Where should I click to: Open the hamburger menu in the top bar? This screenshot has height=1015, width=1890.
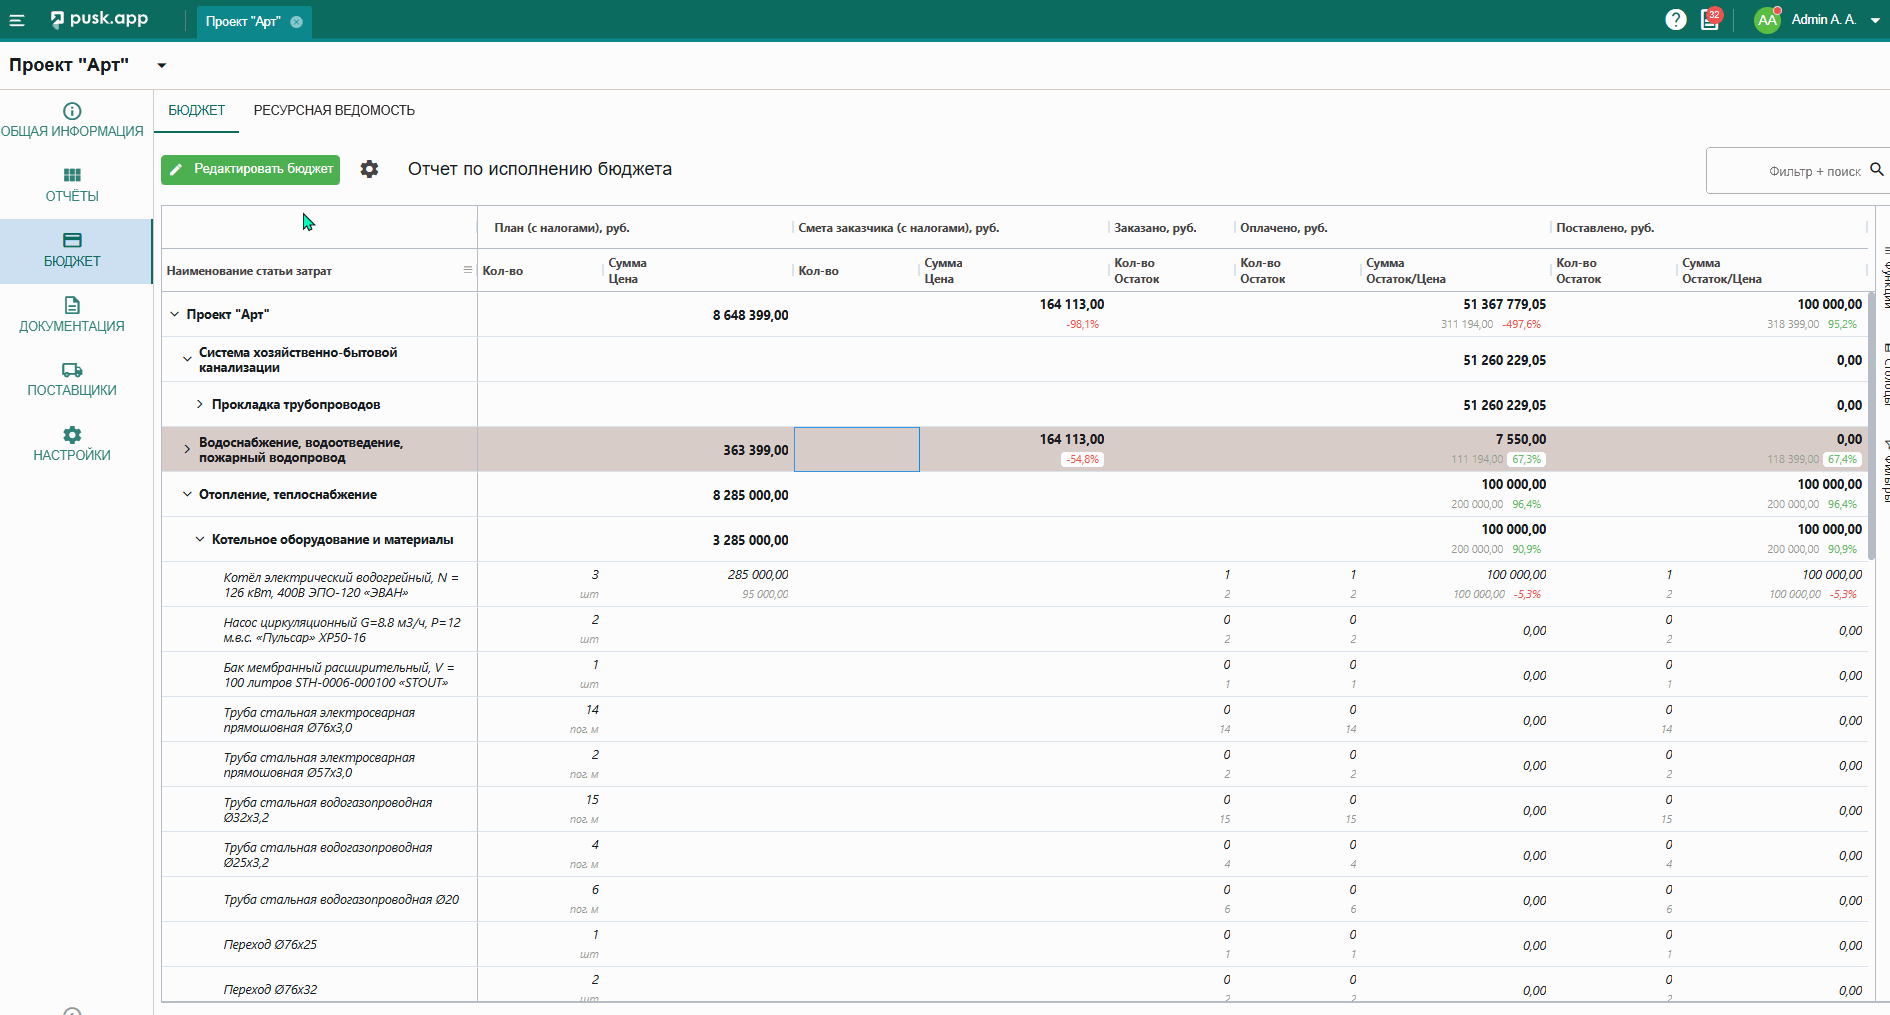(x=17, y=20)
